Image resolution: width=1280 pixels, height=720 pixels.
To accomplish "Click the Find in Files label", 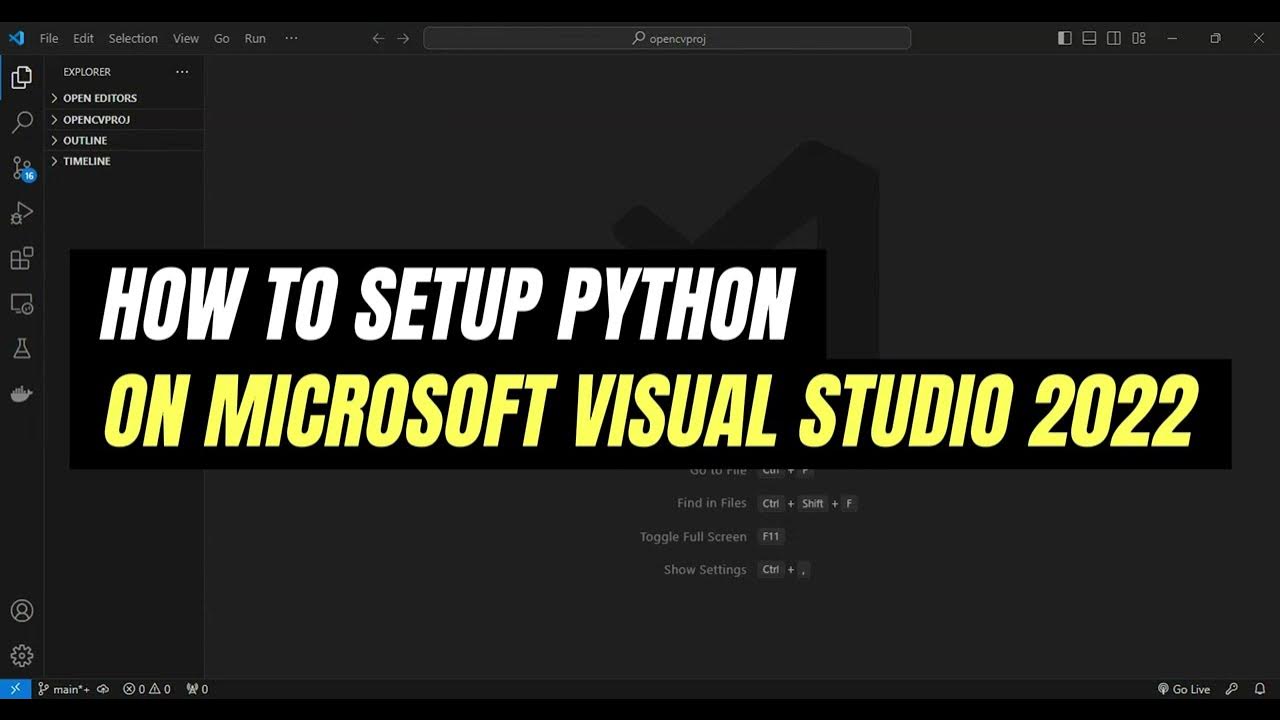I will point(712,503).
